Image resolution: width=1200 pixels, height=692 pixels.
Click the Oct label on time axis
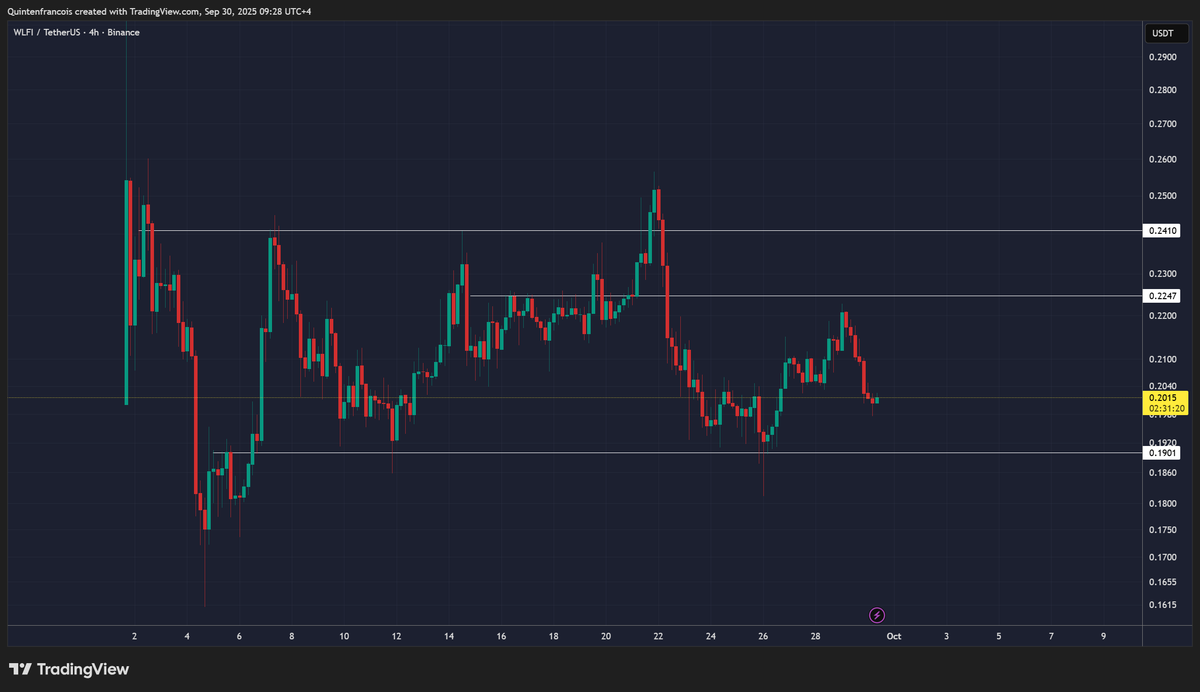pos(894,636)
